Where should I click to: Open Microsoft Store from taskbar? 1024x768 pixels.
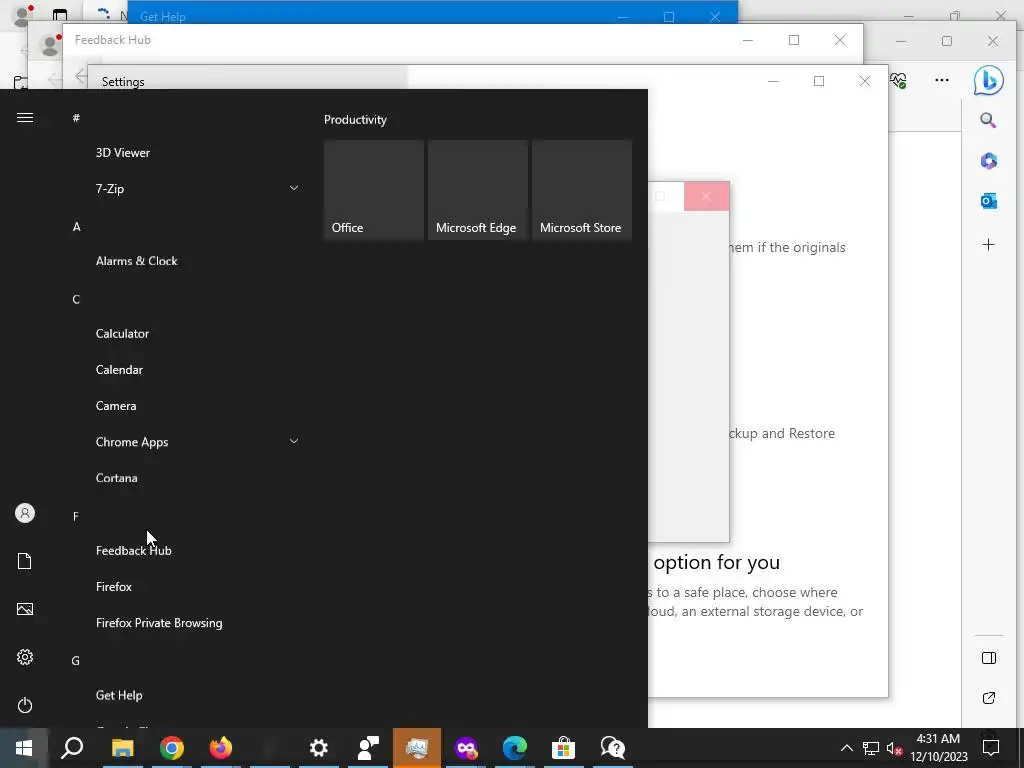coord(564,748)
